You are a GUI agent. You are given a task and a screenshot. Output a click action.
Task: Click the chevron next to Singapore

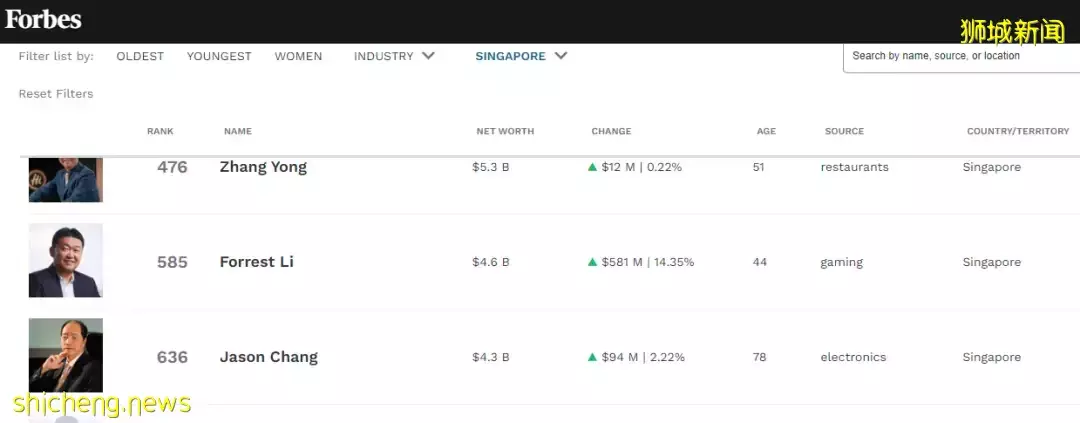[x=561, y=56]
